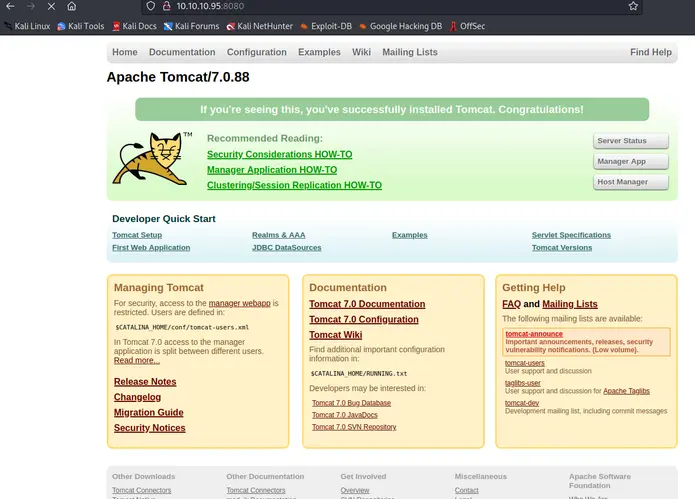Go to the browser home page icon

click(x=71, y=6)
